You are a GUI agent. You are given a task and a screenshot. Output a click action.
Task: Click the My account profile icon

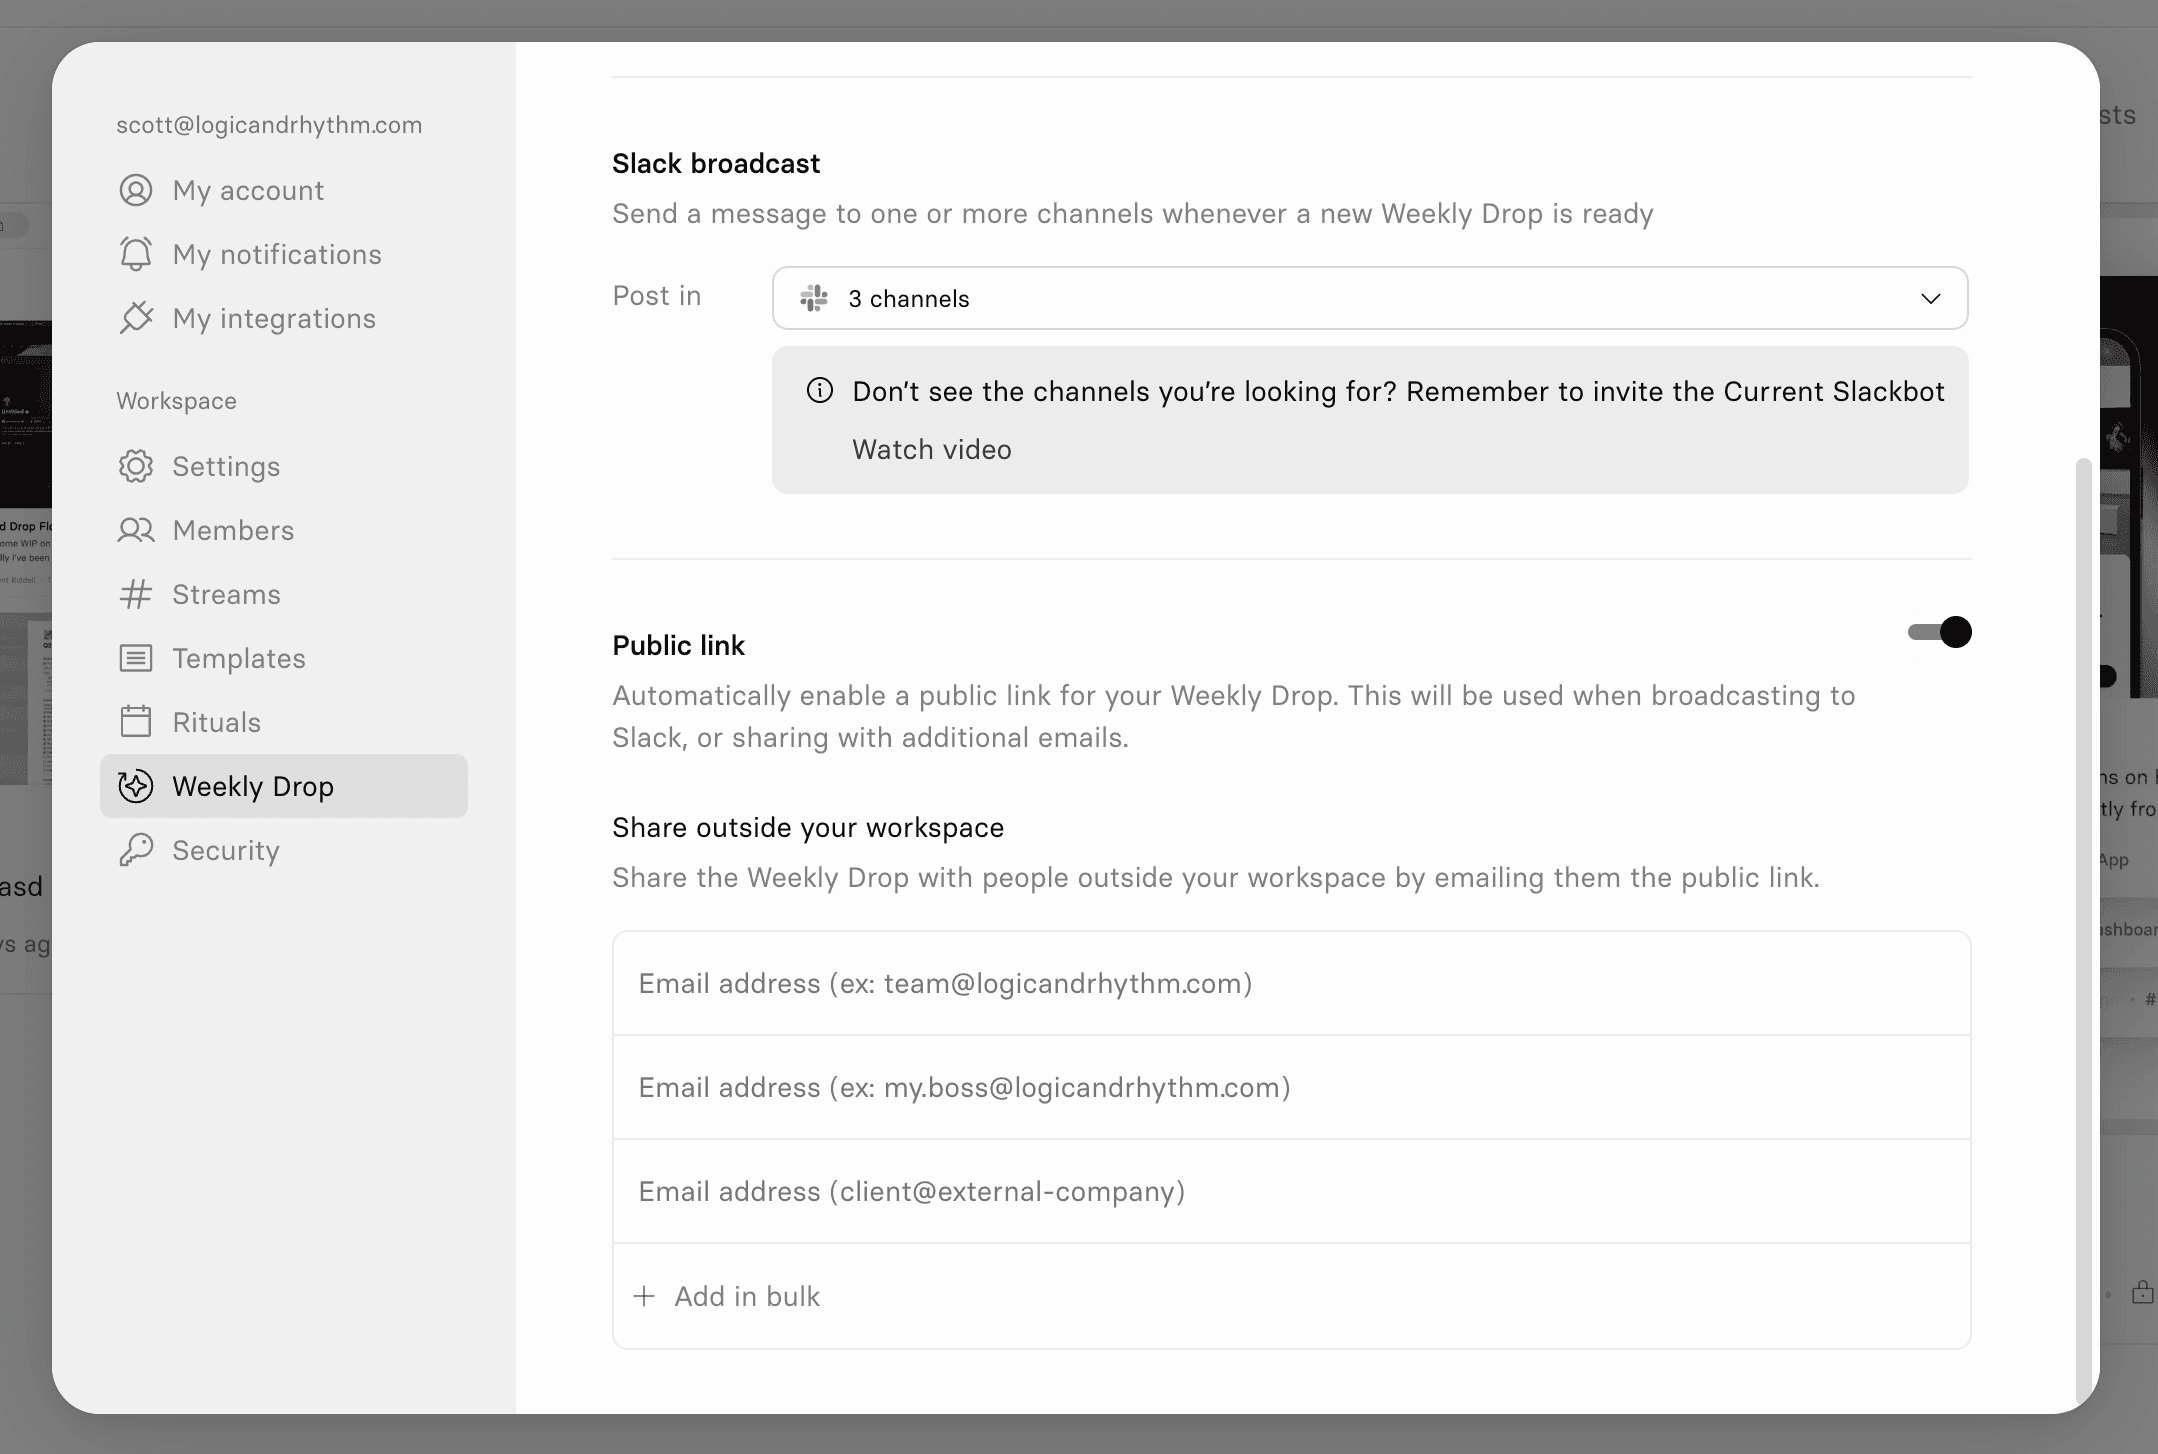[136, 190]
